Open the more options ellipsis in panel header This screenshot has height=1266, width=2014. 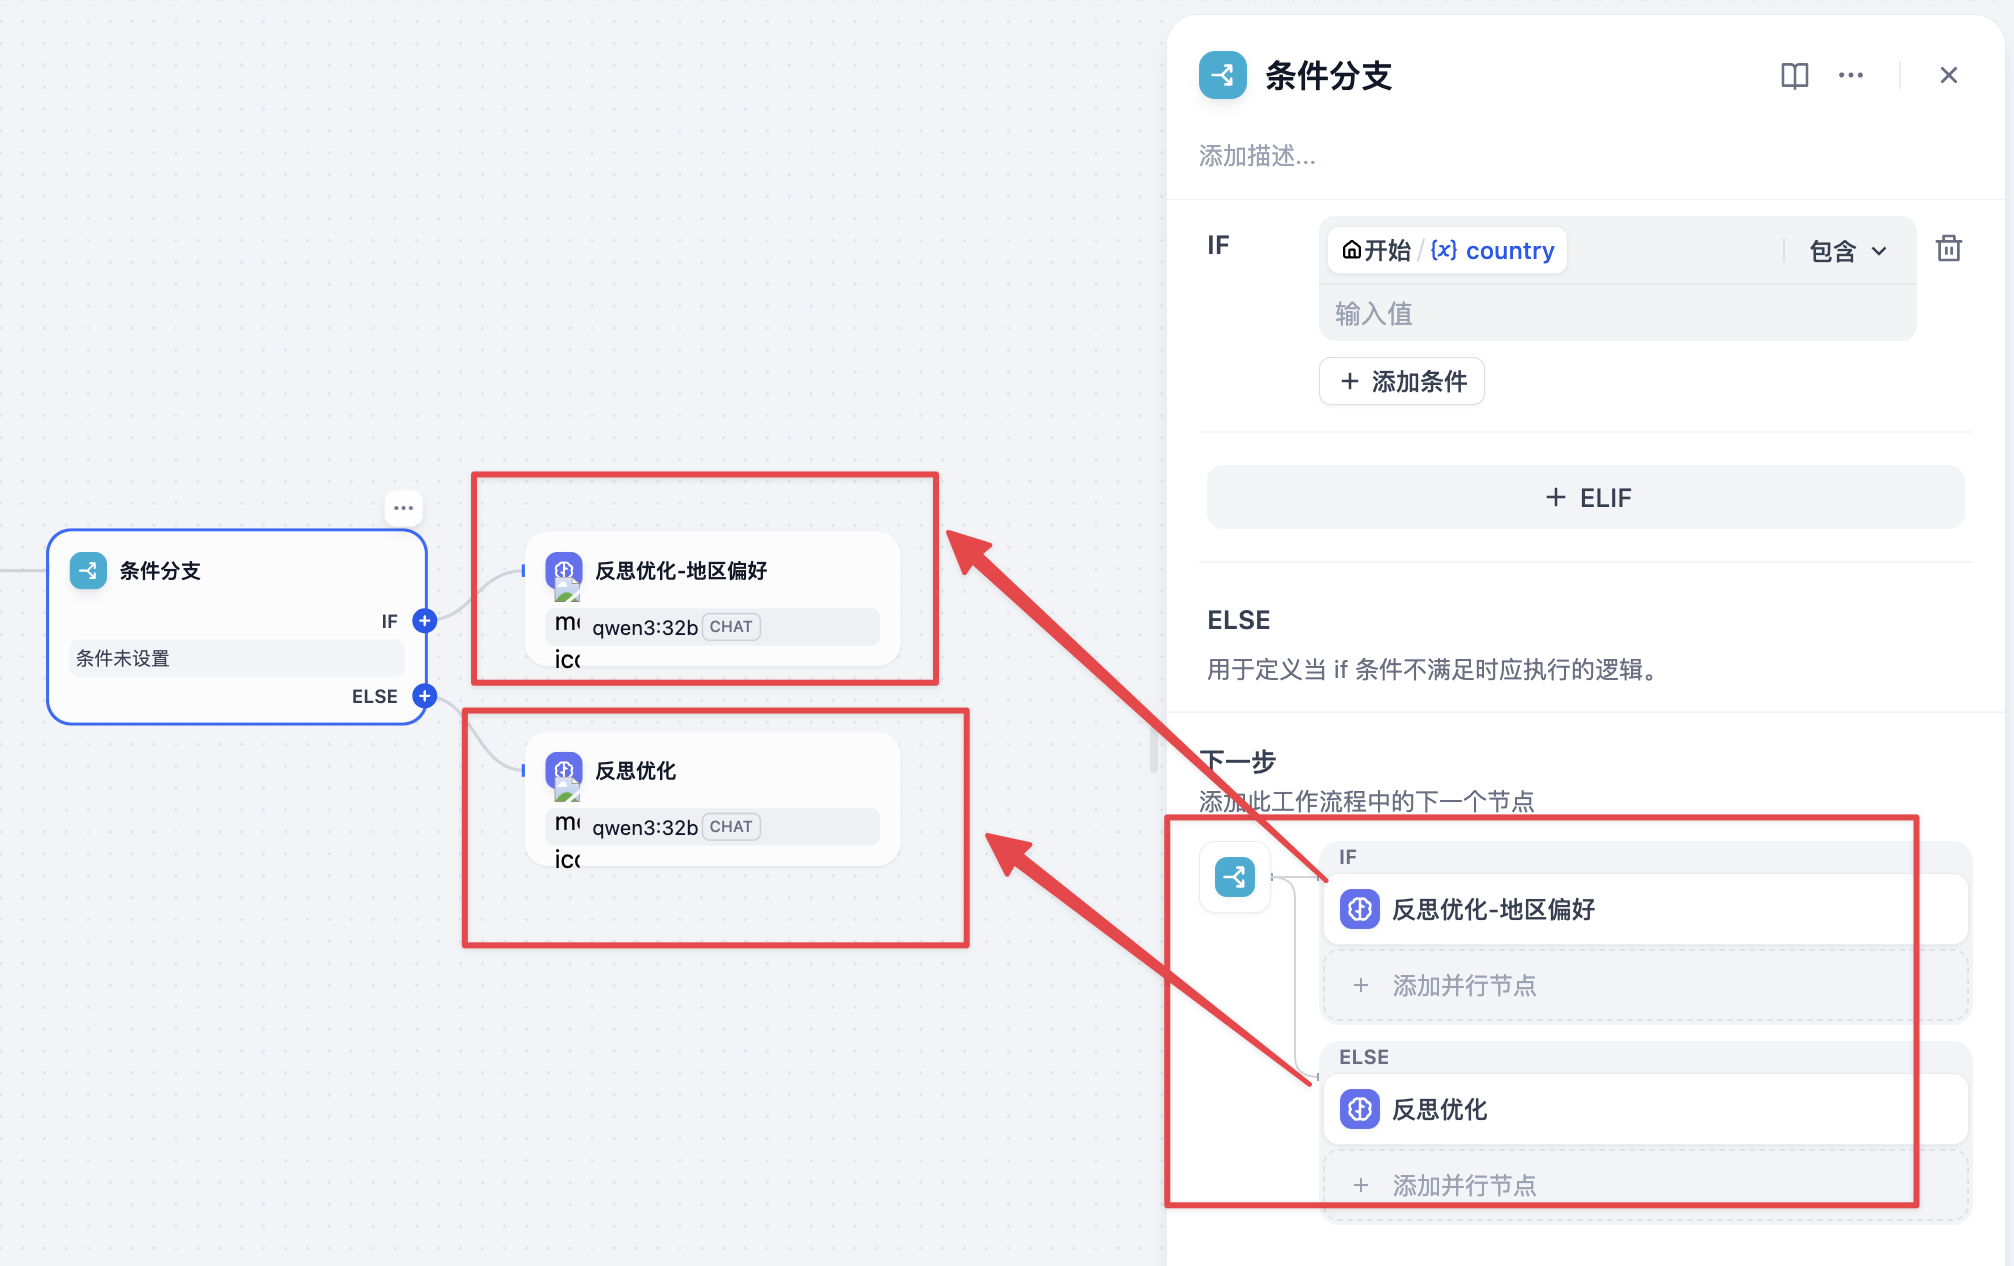pos(1851,76)
